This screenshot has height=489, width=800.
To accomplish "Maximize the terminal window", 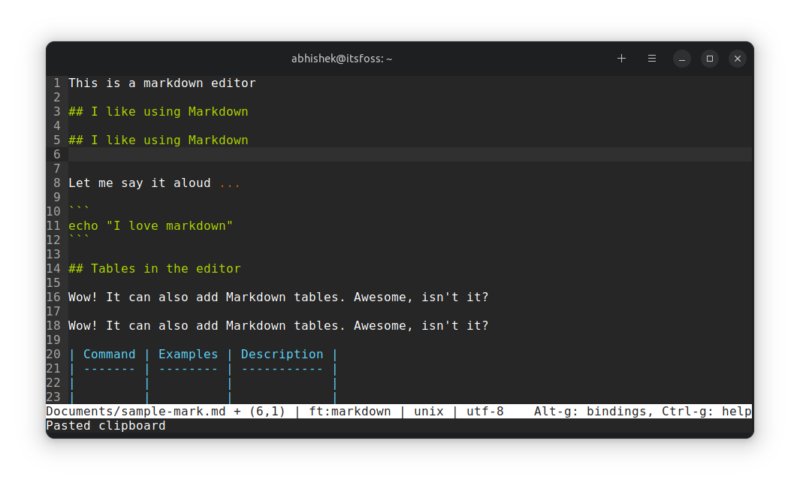I will click(709, 59).
